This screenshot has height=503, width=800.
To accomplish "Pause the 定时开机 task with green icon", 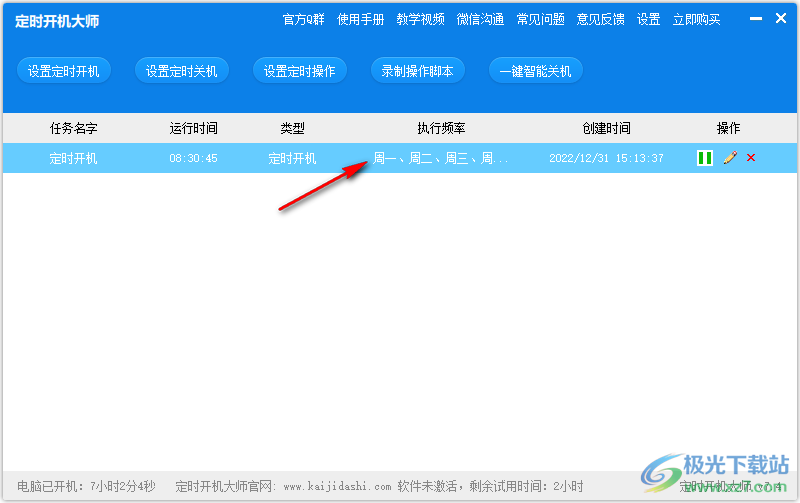I will (x=705, y=158).
